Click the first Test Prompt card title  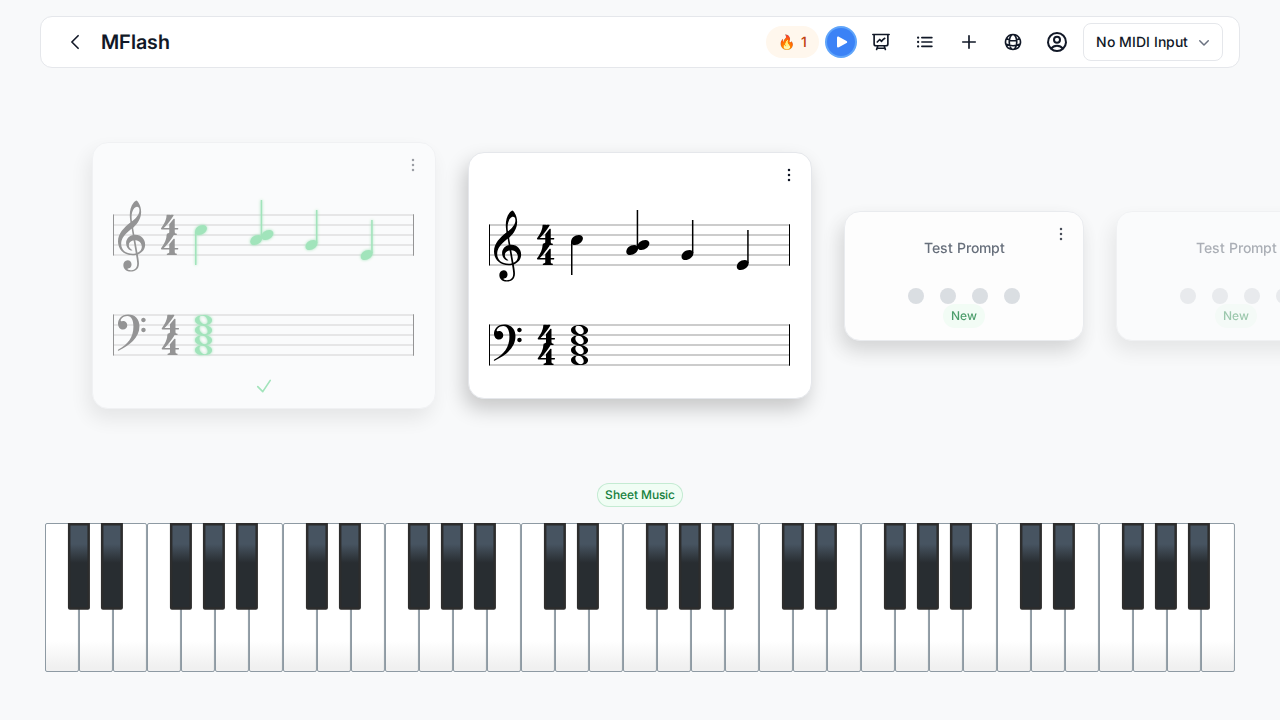click(x=964, y=248)
